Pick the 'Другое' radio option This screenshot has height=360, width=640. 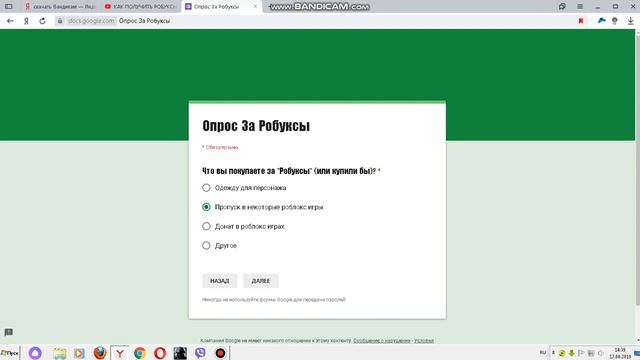206,245
